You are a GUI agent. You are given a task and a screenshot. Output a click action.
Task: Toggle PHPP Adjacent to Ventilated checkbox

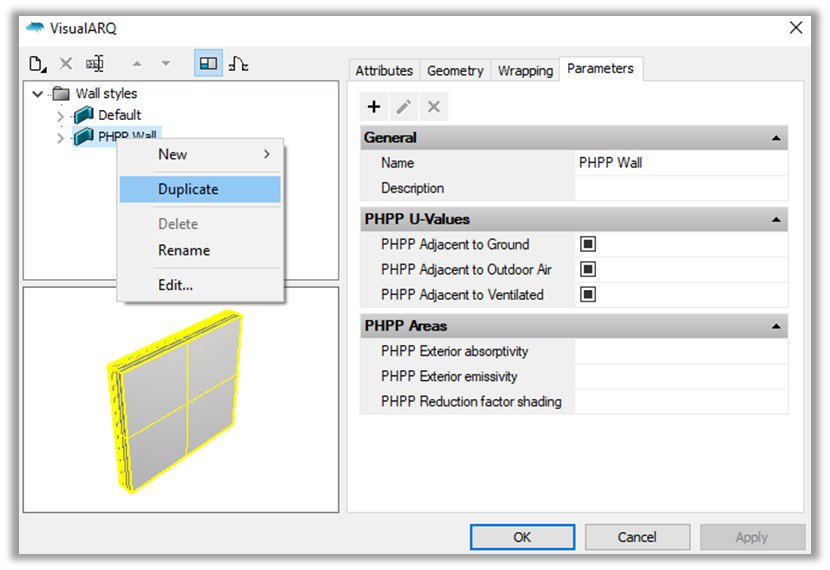click(588, 294)
